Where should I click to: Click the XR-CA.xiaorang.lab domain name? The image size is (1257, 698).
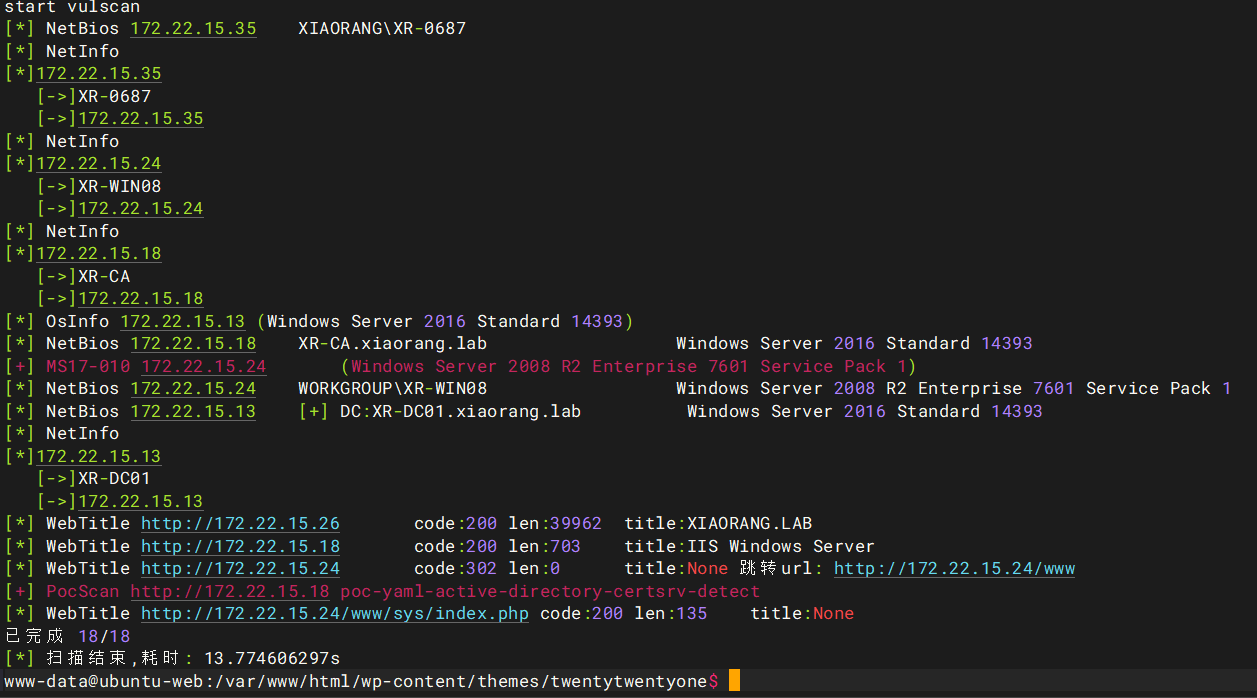pyautogui.click(x=392, y=344)
